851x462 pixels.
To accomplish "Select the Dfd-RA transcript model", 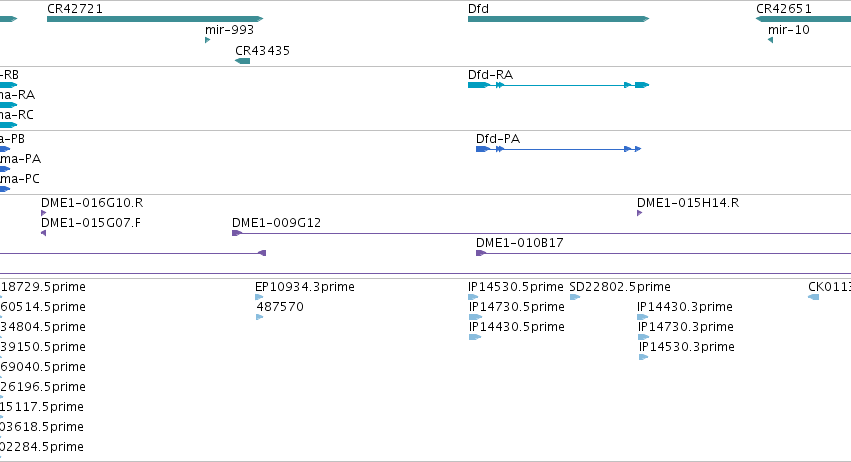I will pos(558,85).
